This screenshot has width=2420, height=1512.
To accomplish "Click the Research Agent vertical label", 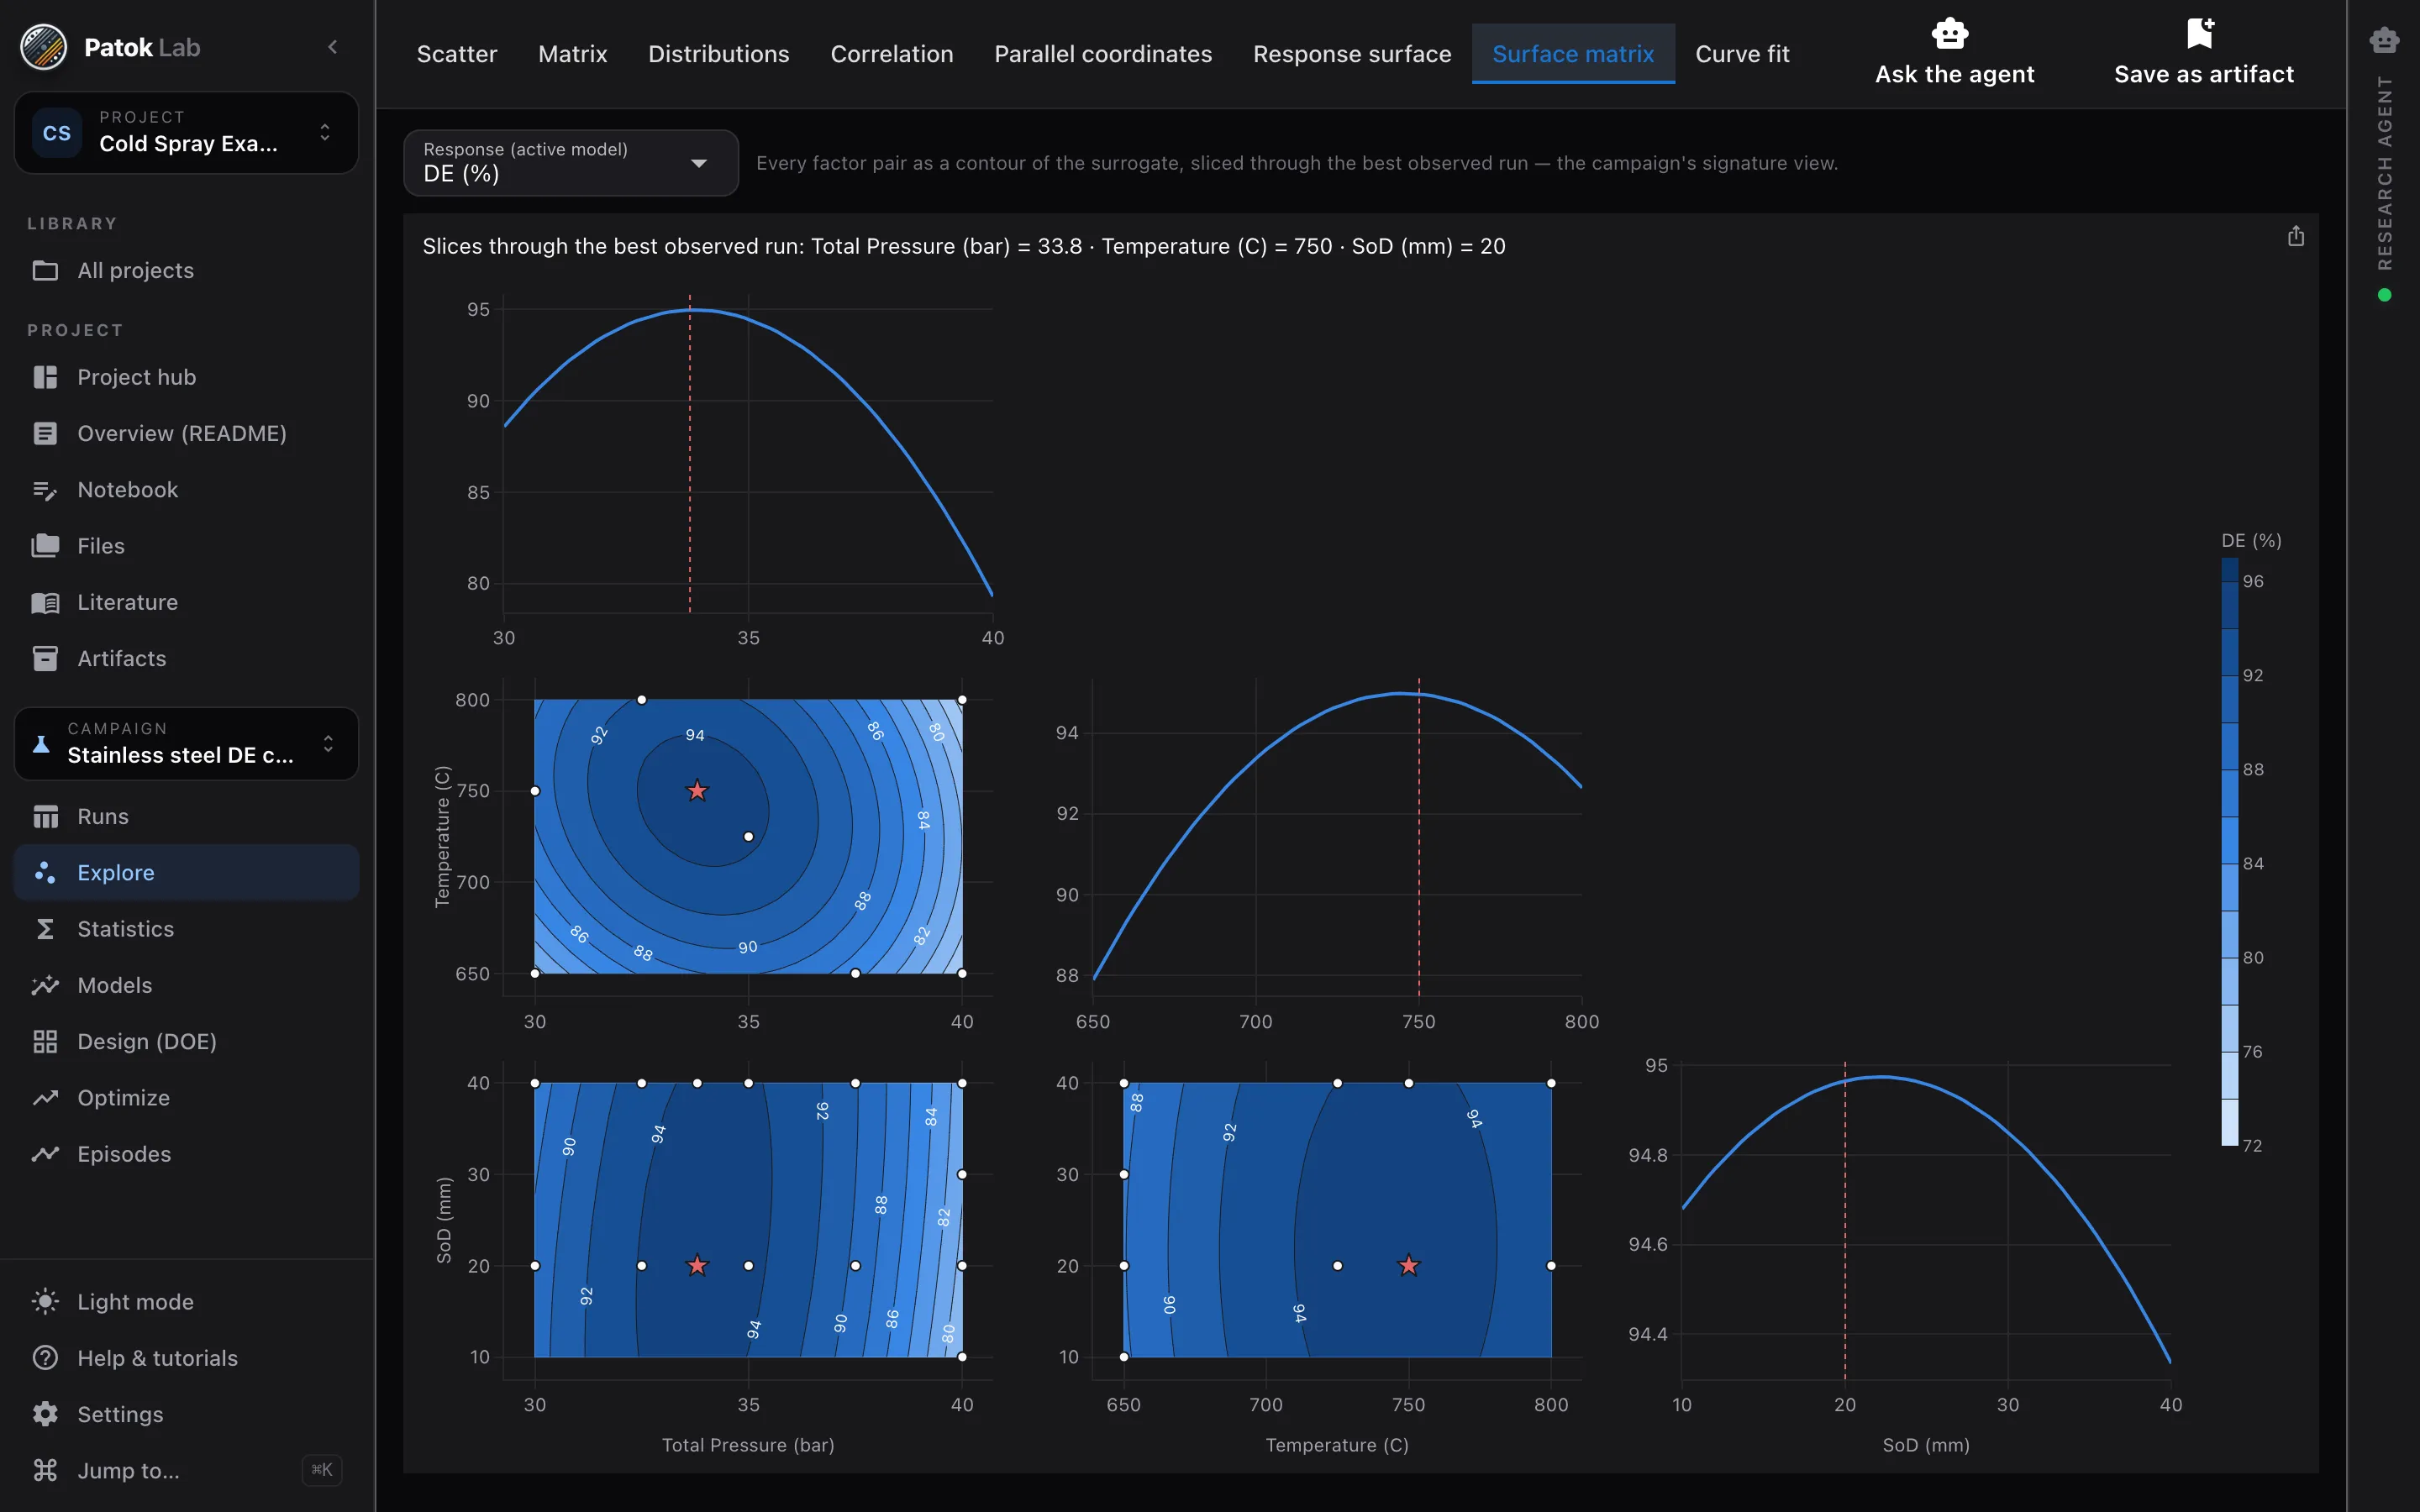I will (2385, 172).
